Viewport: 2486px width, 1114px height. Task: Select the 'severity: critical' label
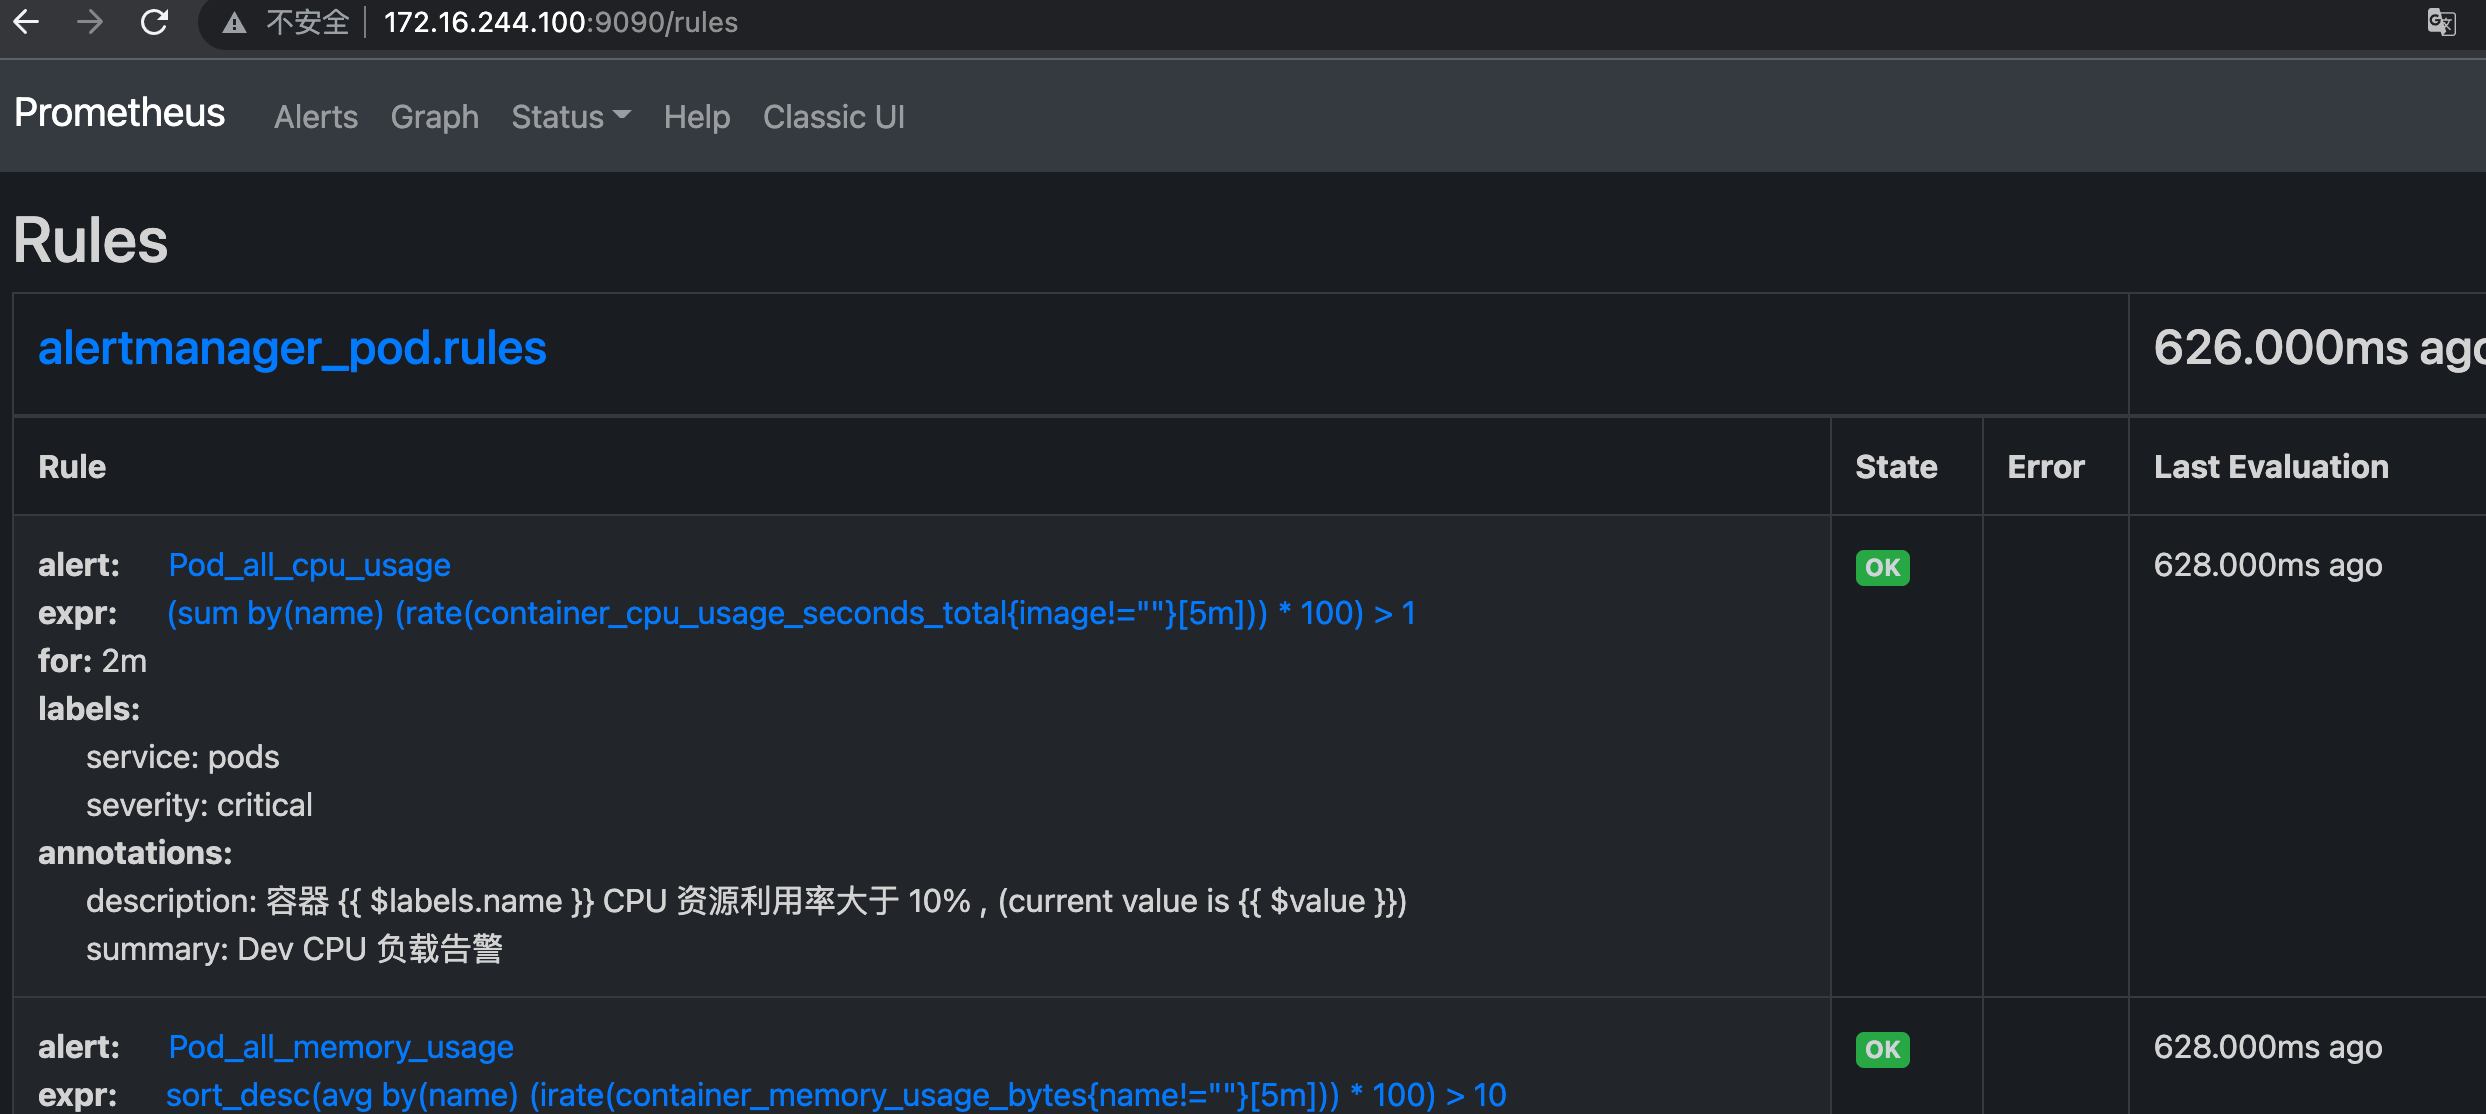tap(199, 805)
